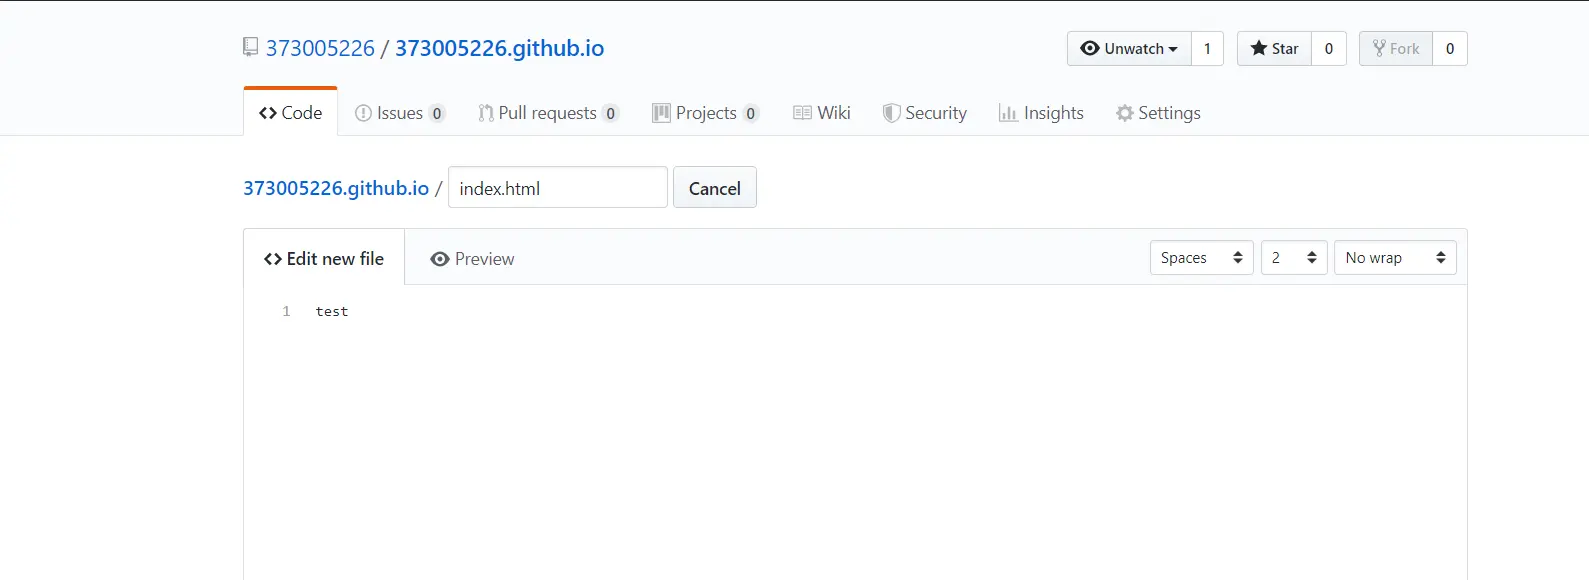1589x580 pixels.
Task: Click the index.html filename field
Action: tap(557, 188)
